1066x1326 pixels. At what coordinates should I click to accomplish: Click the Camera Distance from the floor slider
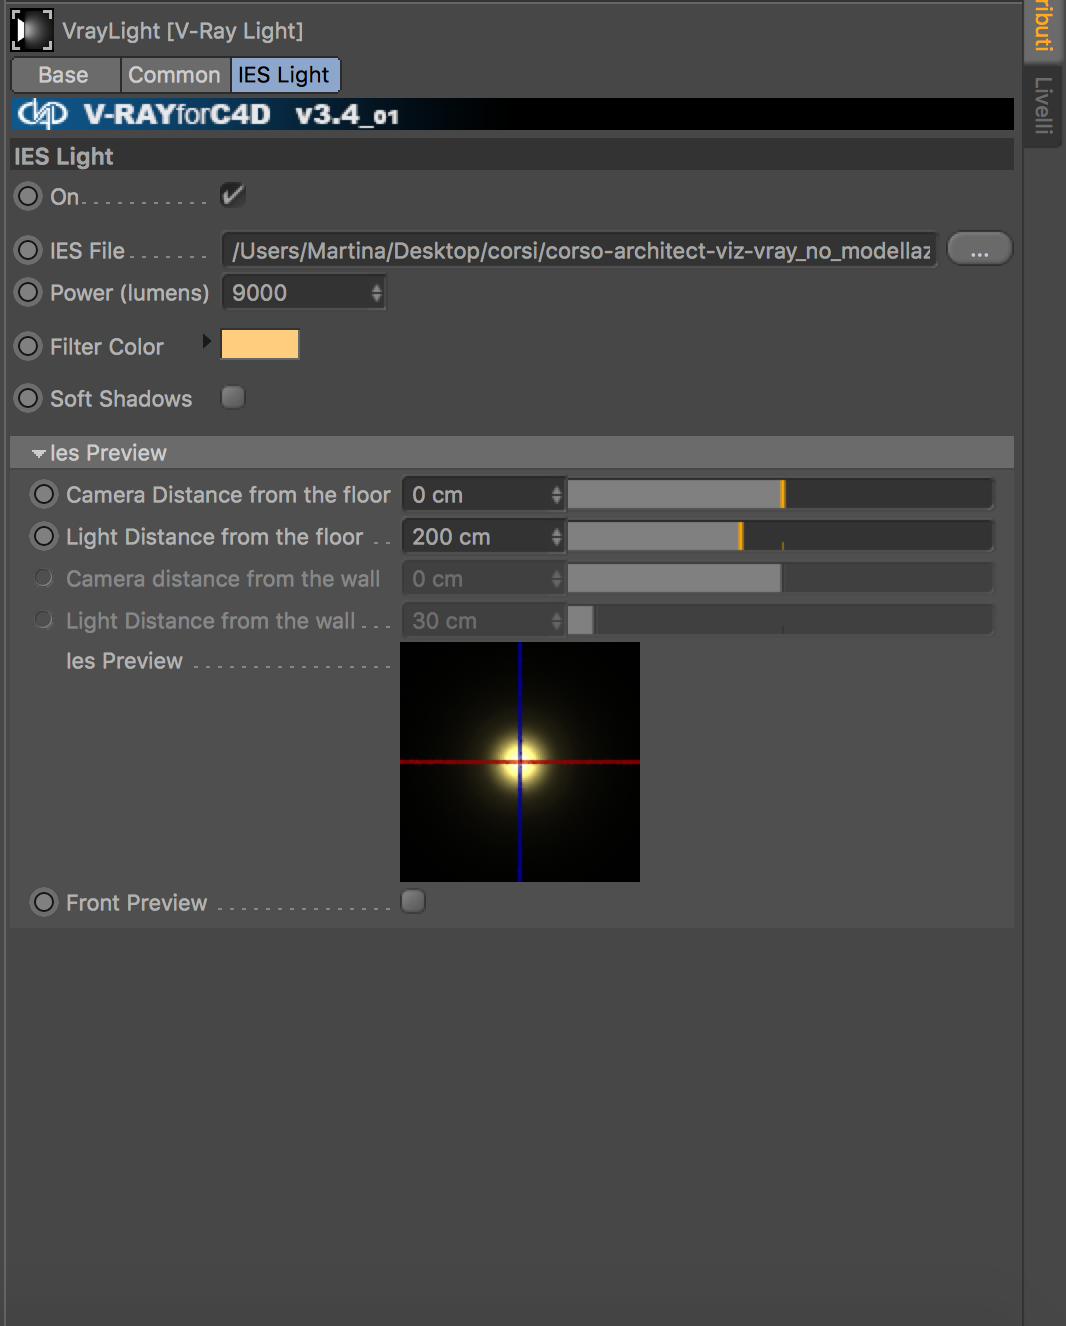[x=780, y=494]
